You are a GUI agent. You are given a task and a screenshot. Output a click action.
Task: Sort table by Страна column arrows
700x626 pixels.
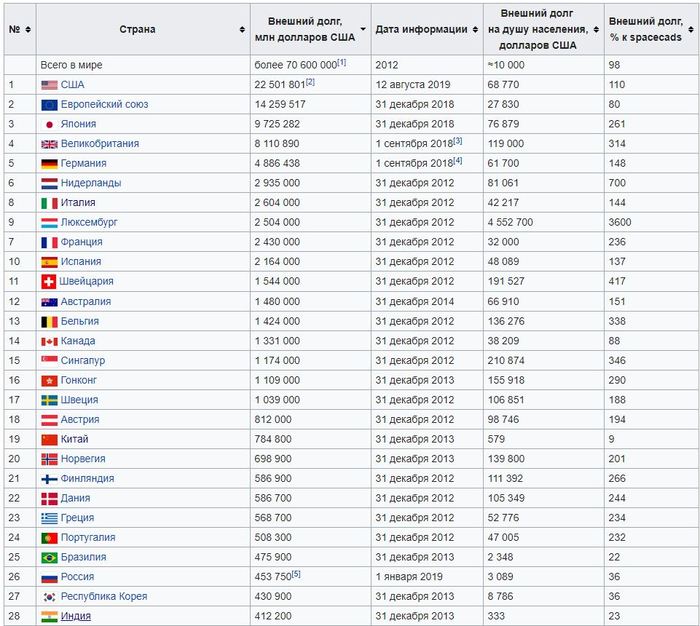click(242, 30)
